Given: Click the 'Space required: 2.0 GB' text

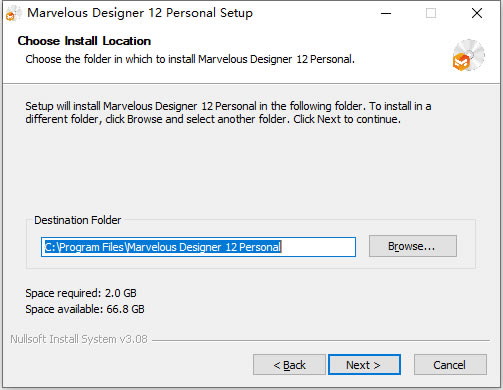Looking at the screenshot, I should tap(81, 293).
